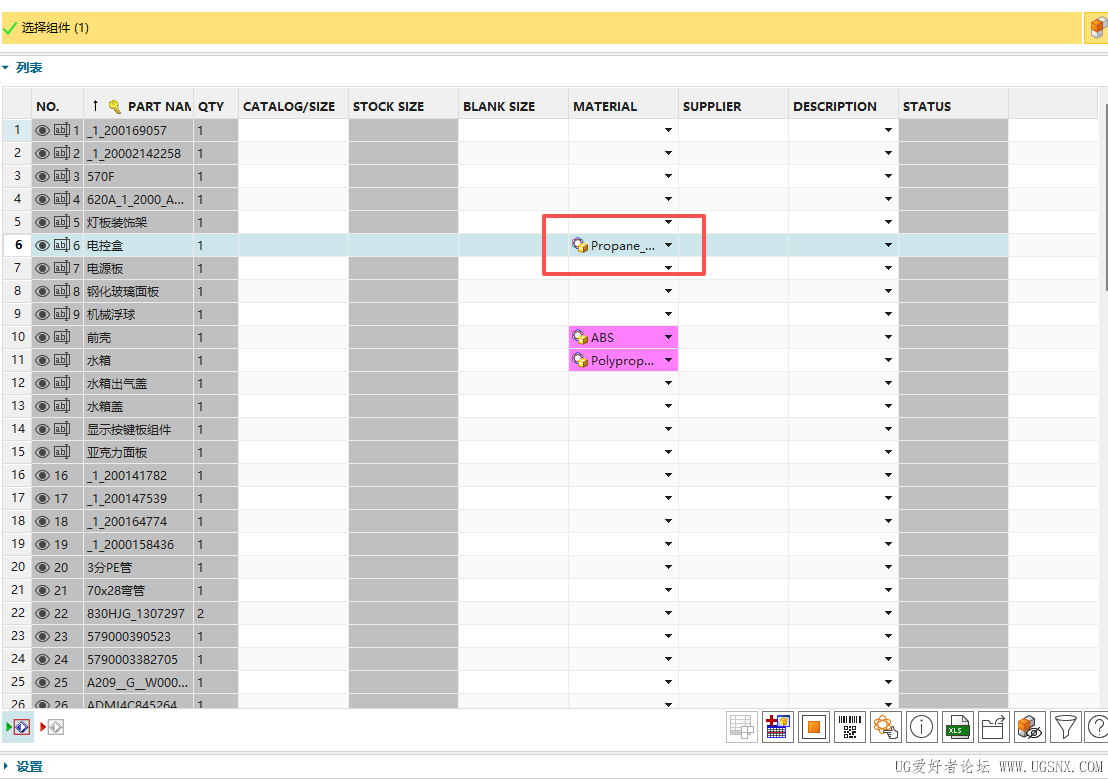Screen dimensions: 1108x779
Task: Toggle visibility eye for 电控盒 row
Action: [42, 245]
